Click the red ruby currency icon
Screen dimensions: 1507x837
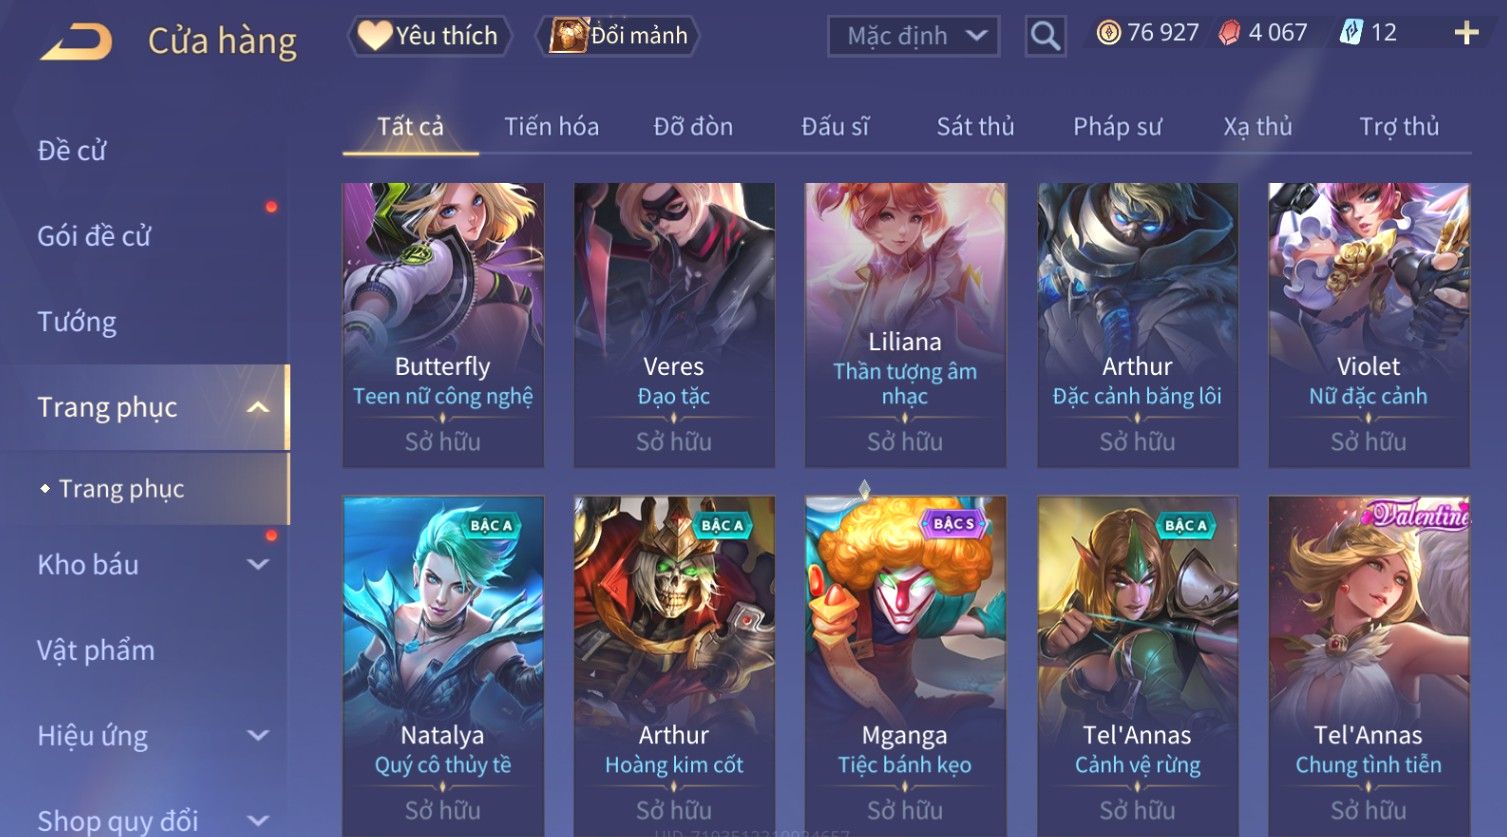(x=1229, y=33)
